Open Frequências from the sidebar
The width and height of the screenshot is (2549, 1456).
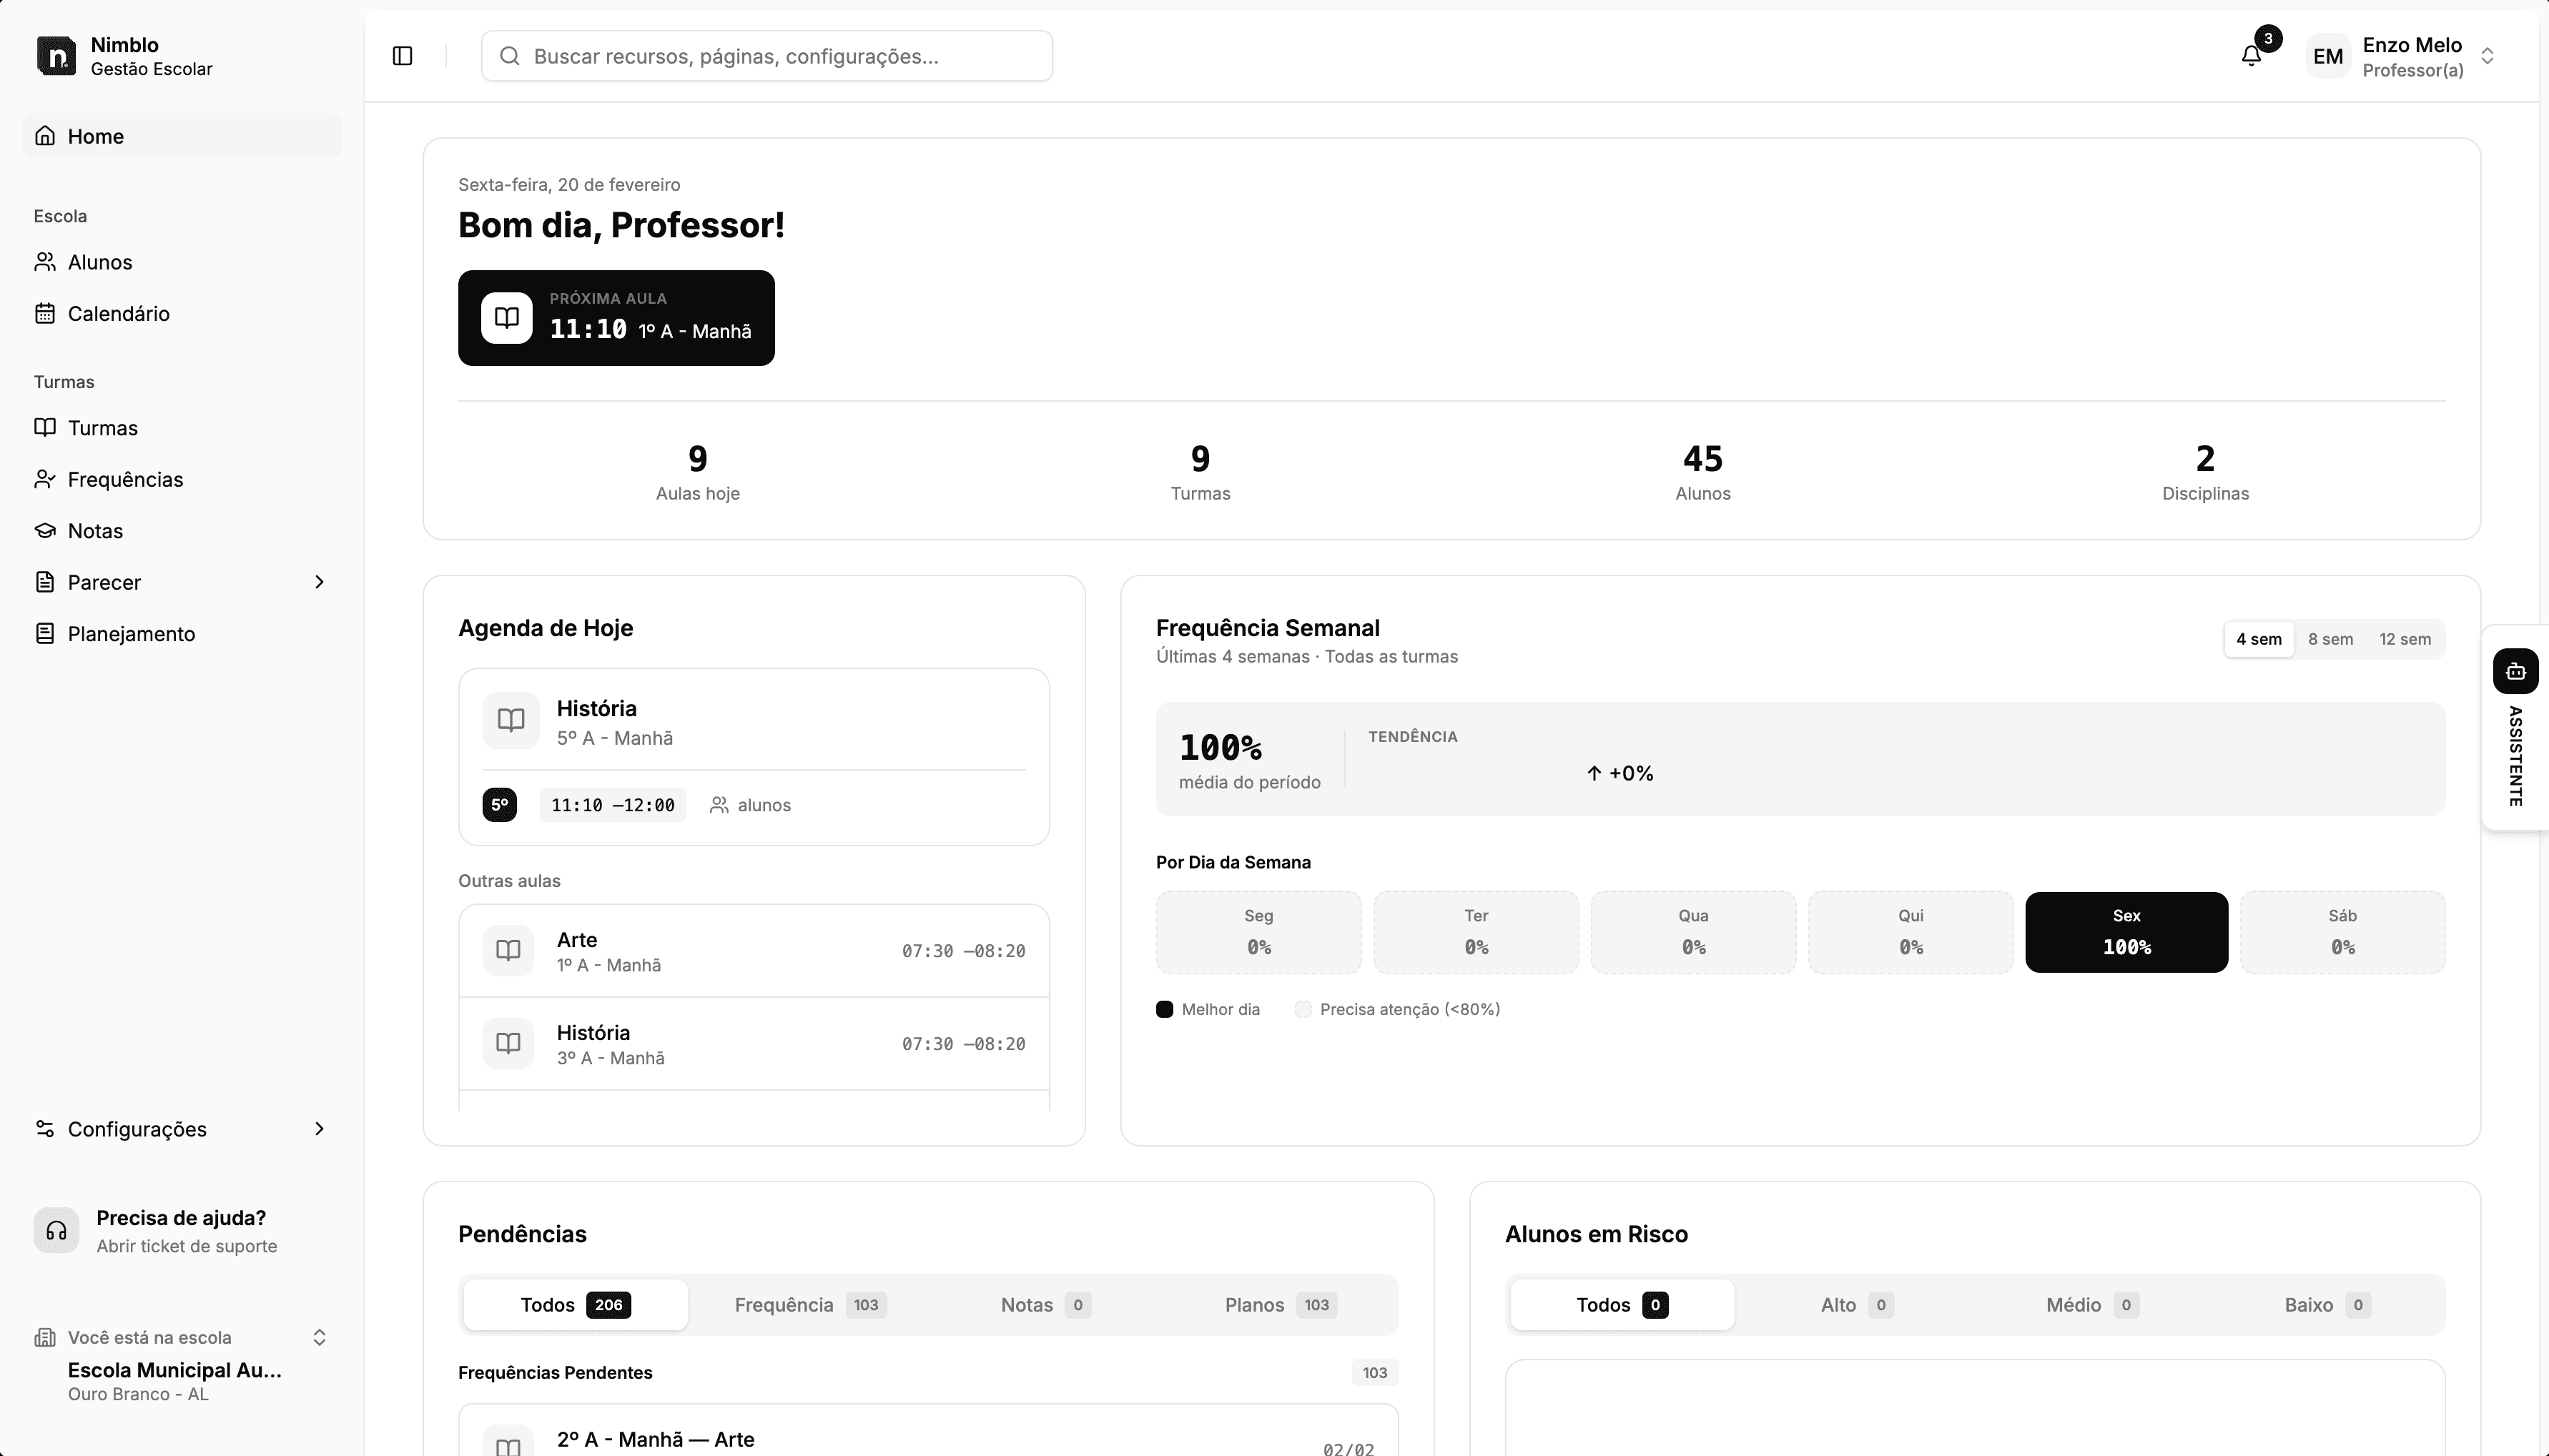(124, 479)
